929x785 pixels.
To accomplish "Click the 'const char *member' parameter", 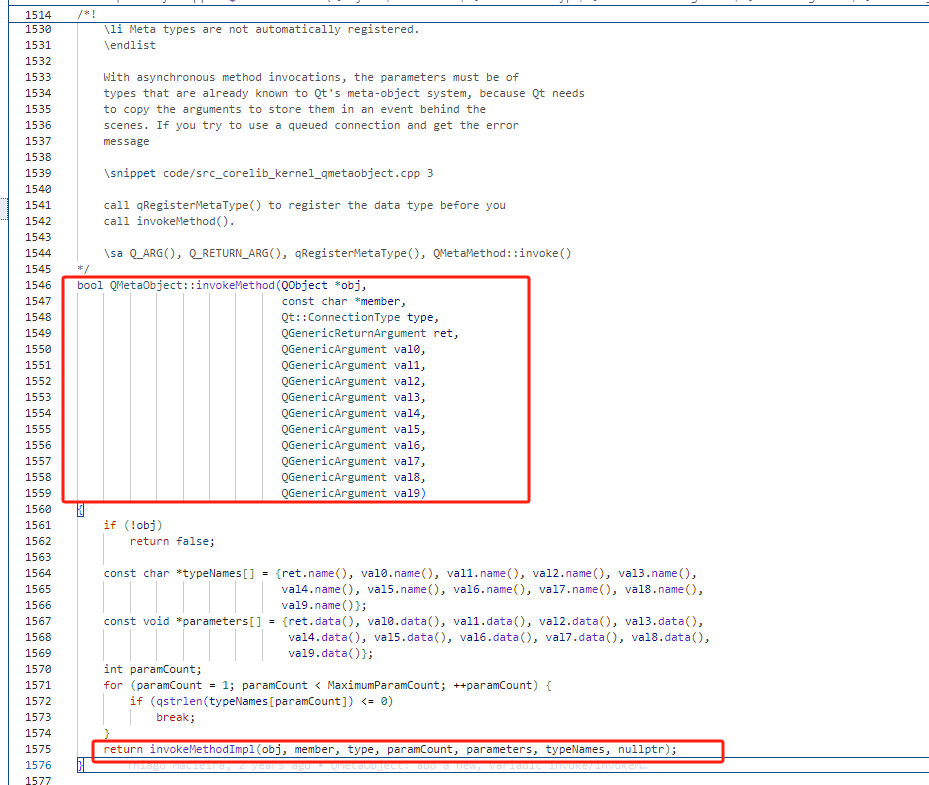I will [x=341, y=301].
